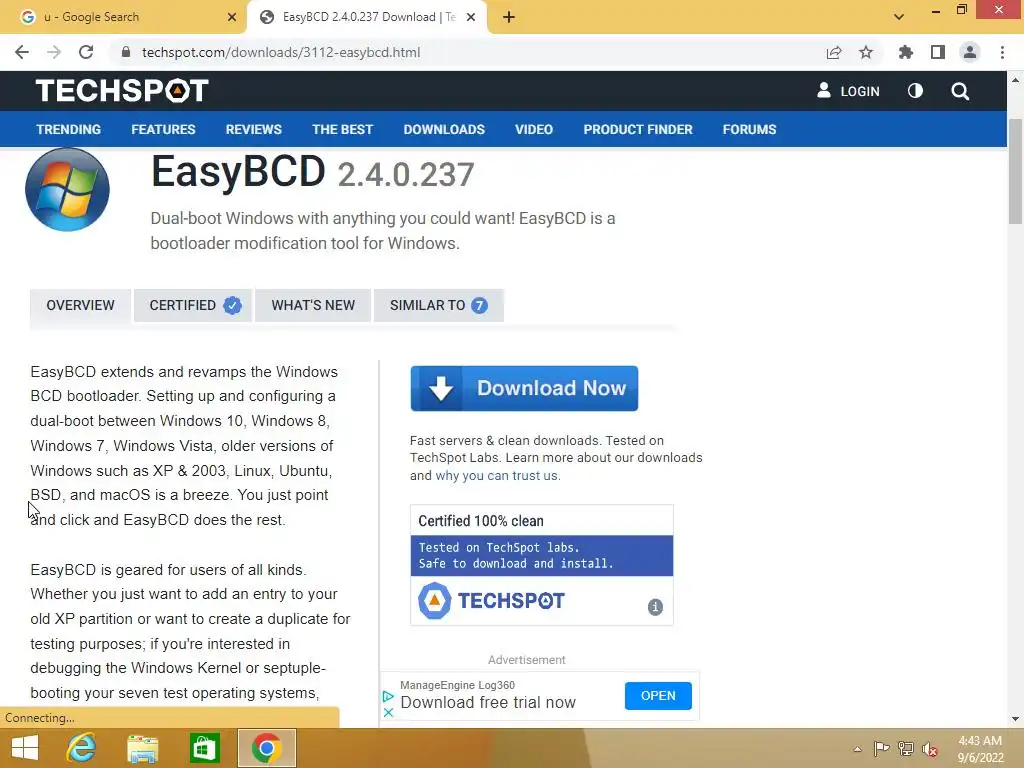Open File Explorer from taskbar
This screenshot has height=768, width=1024.
coord(142,748)
